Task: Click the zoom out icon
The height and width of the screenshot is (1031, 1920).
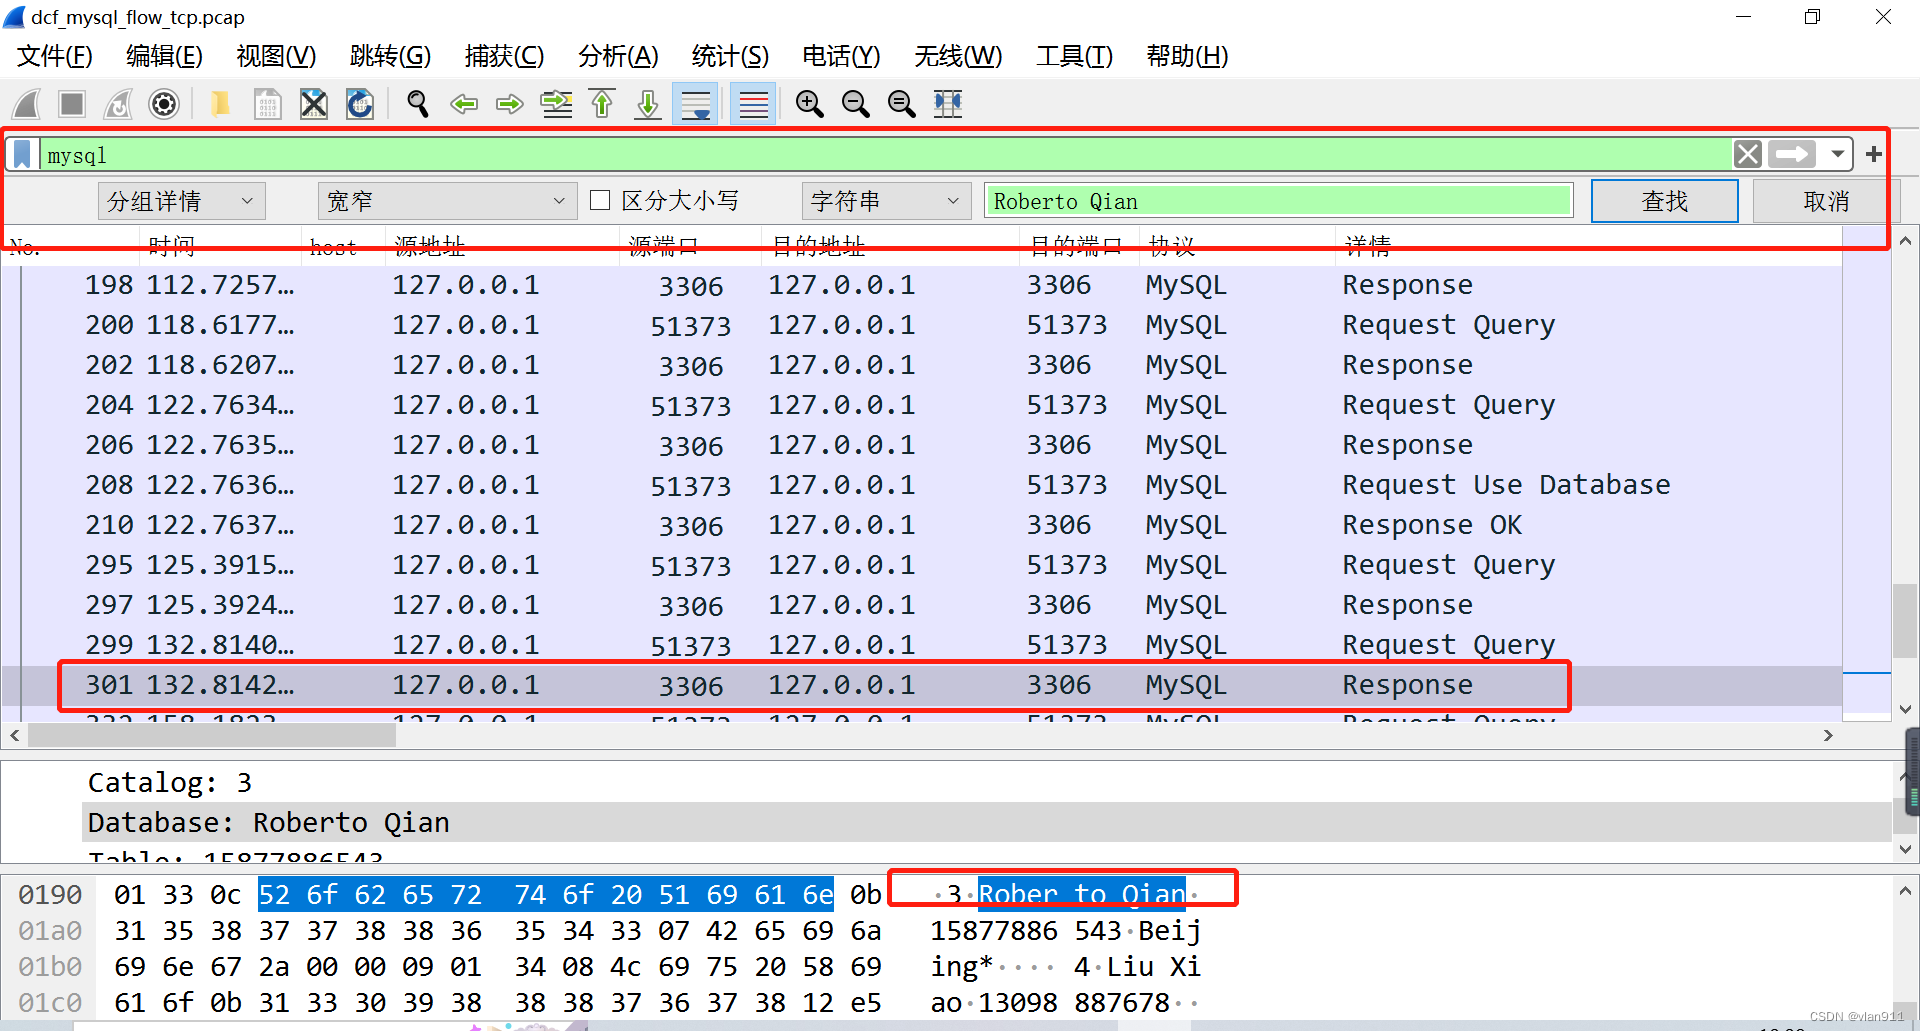Action: (x=855, y=104)
